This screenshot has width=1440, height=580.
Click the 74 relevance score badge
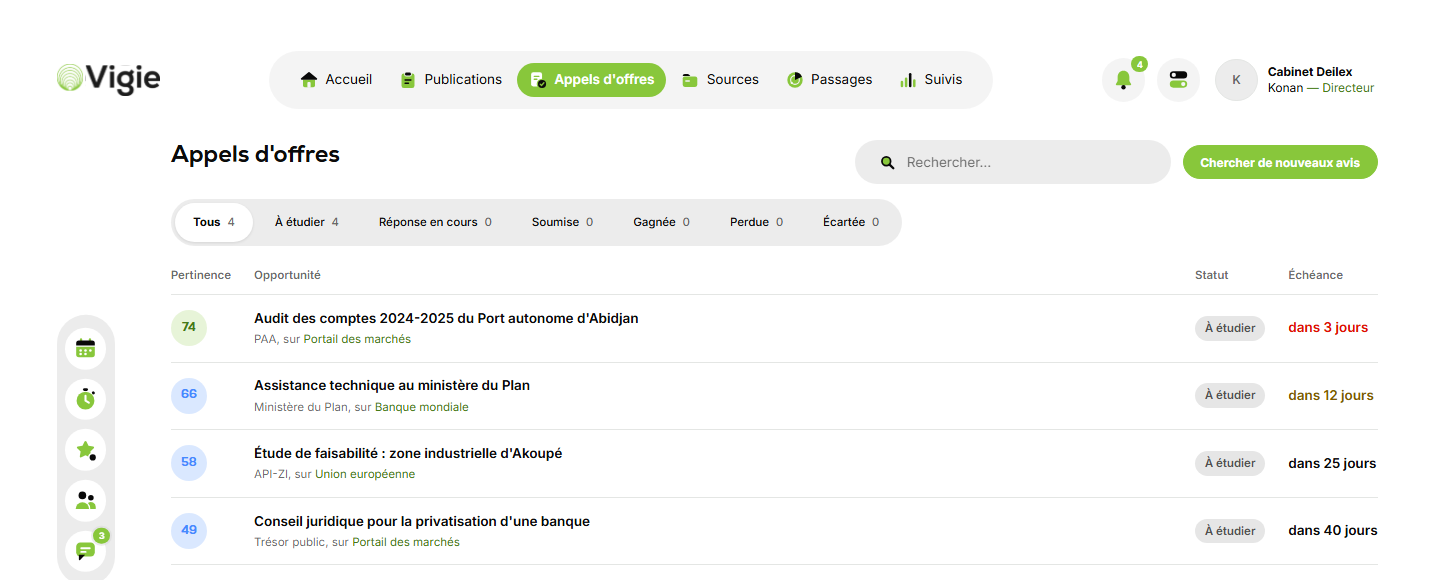[x=189, y=328]
